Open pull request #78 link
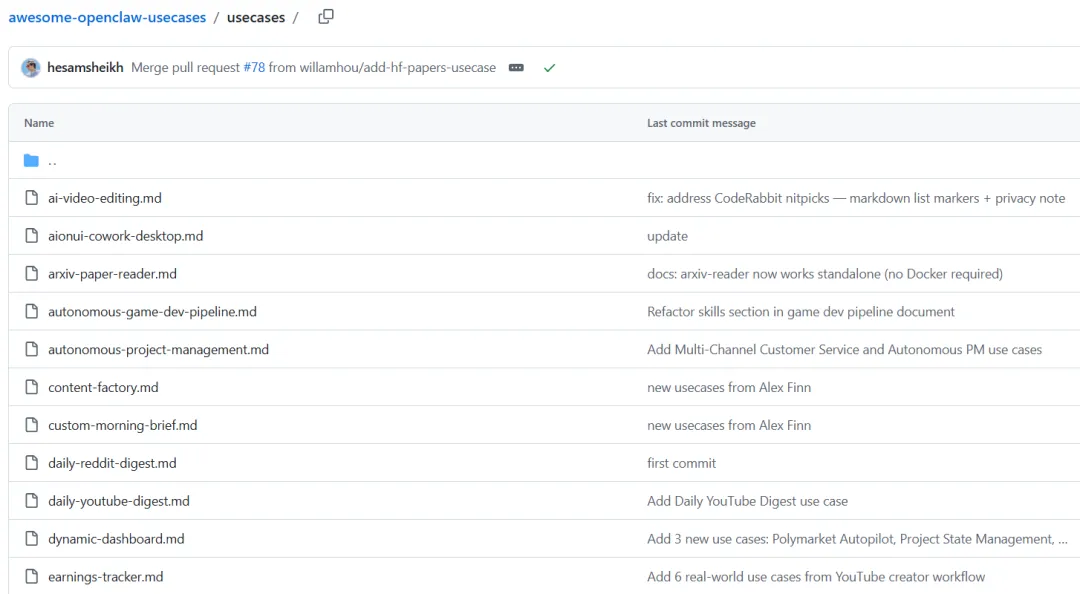Image resolution: width=1080 pixels, height=594 pixels. point(254,68)
